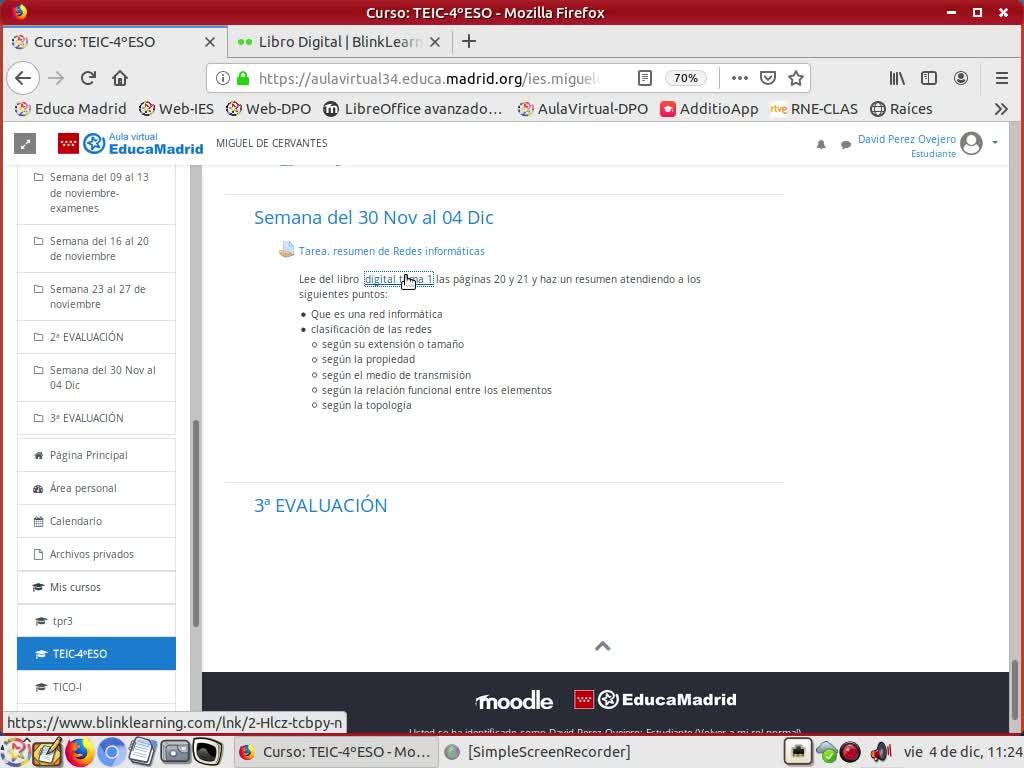This screenshot has width=1024, height=768.
Task: Click the user avatar icon
Action: 972,143
